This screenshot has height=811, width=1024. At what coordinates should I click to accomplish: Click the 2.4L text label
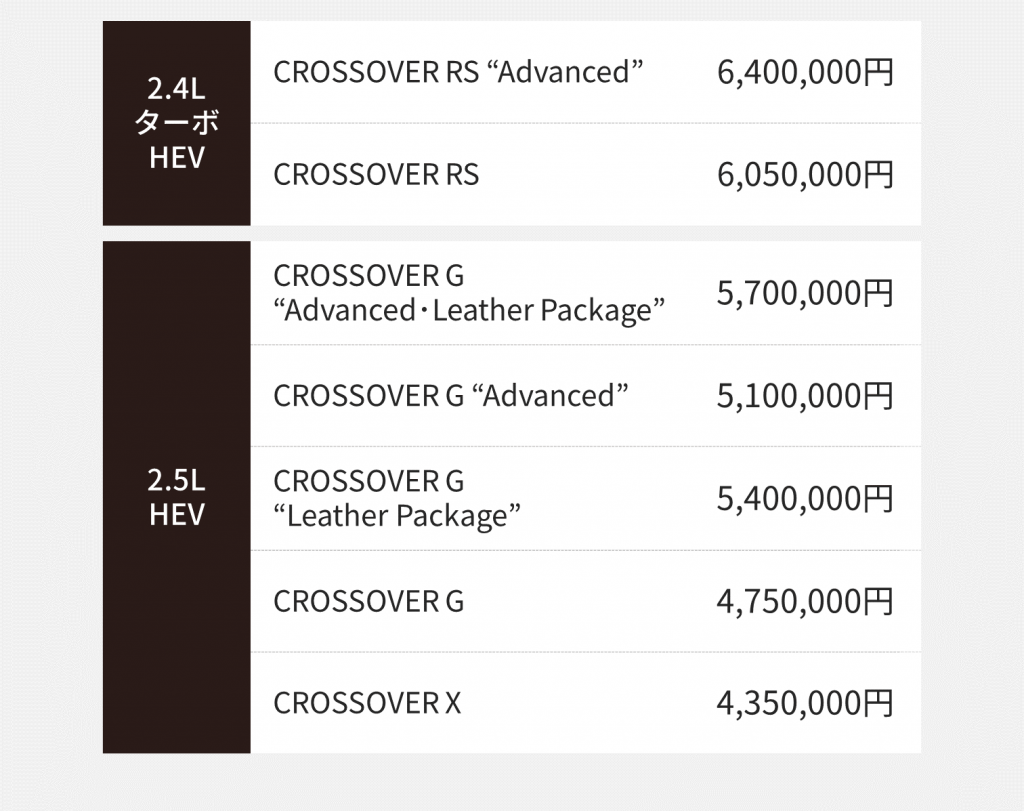[x=176, y=88]
